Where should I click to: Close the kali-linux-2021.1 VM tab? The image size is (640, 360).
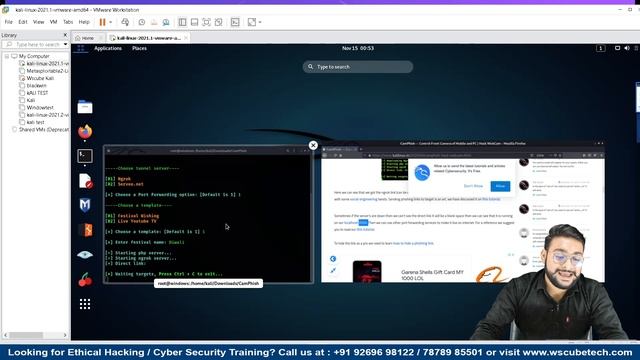186,38
